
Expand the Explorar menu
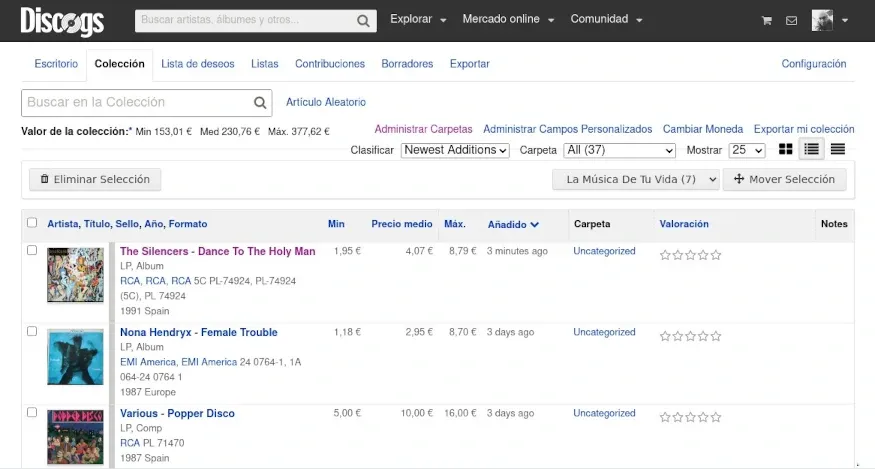(418, 19)
